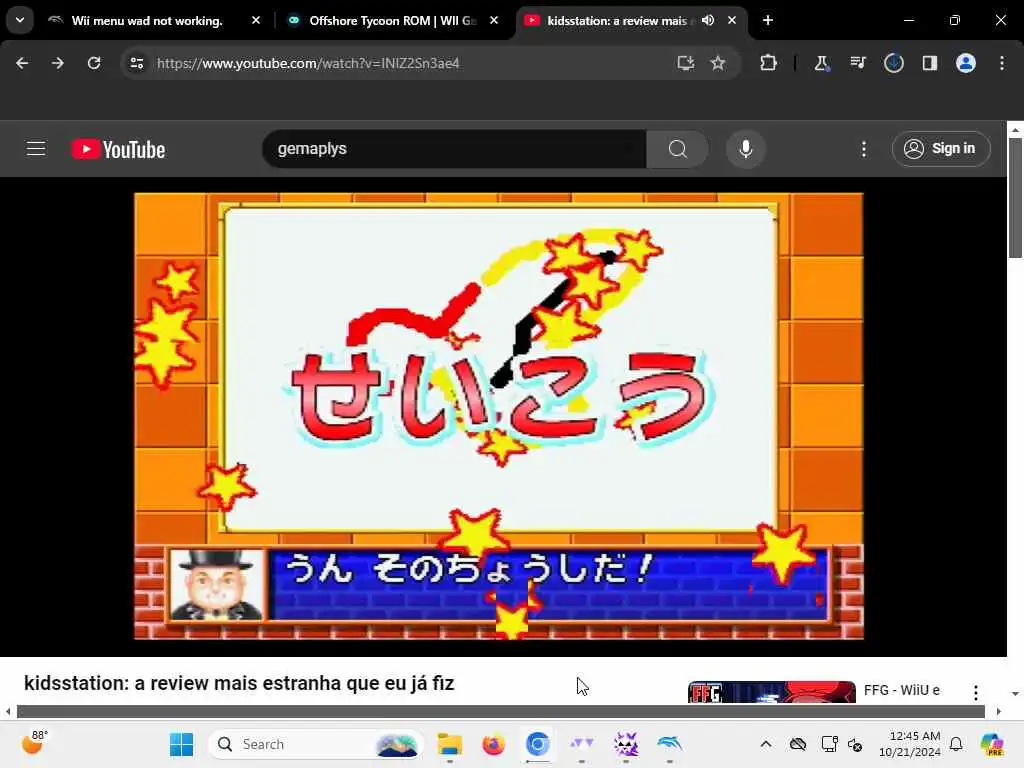Open the downloads icon in toolbar

click(893, 63)
